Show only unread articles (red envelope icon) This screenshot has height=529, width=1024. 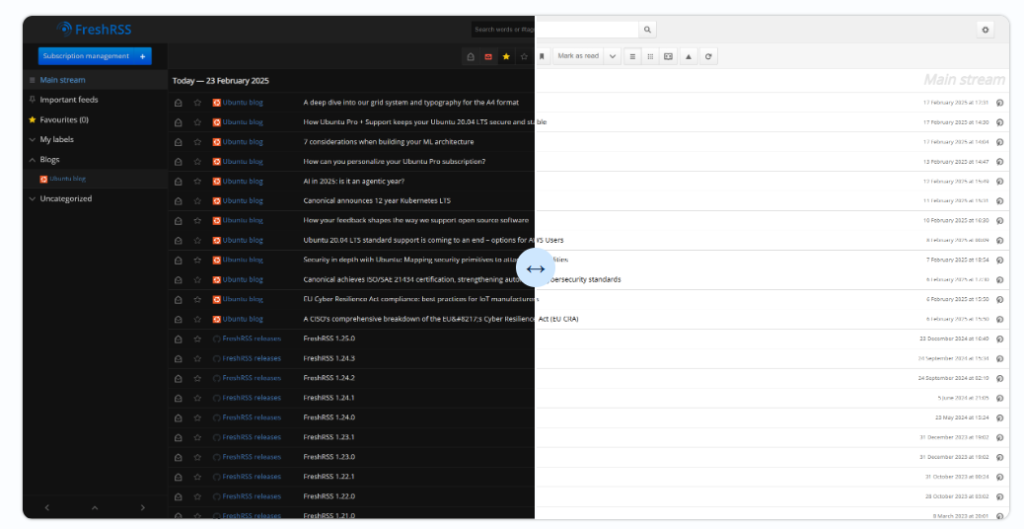[x=488, y=57]
